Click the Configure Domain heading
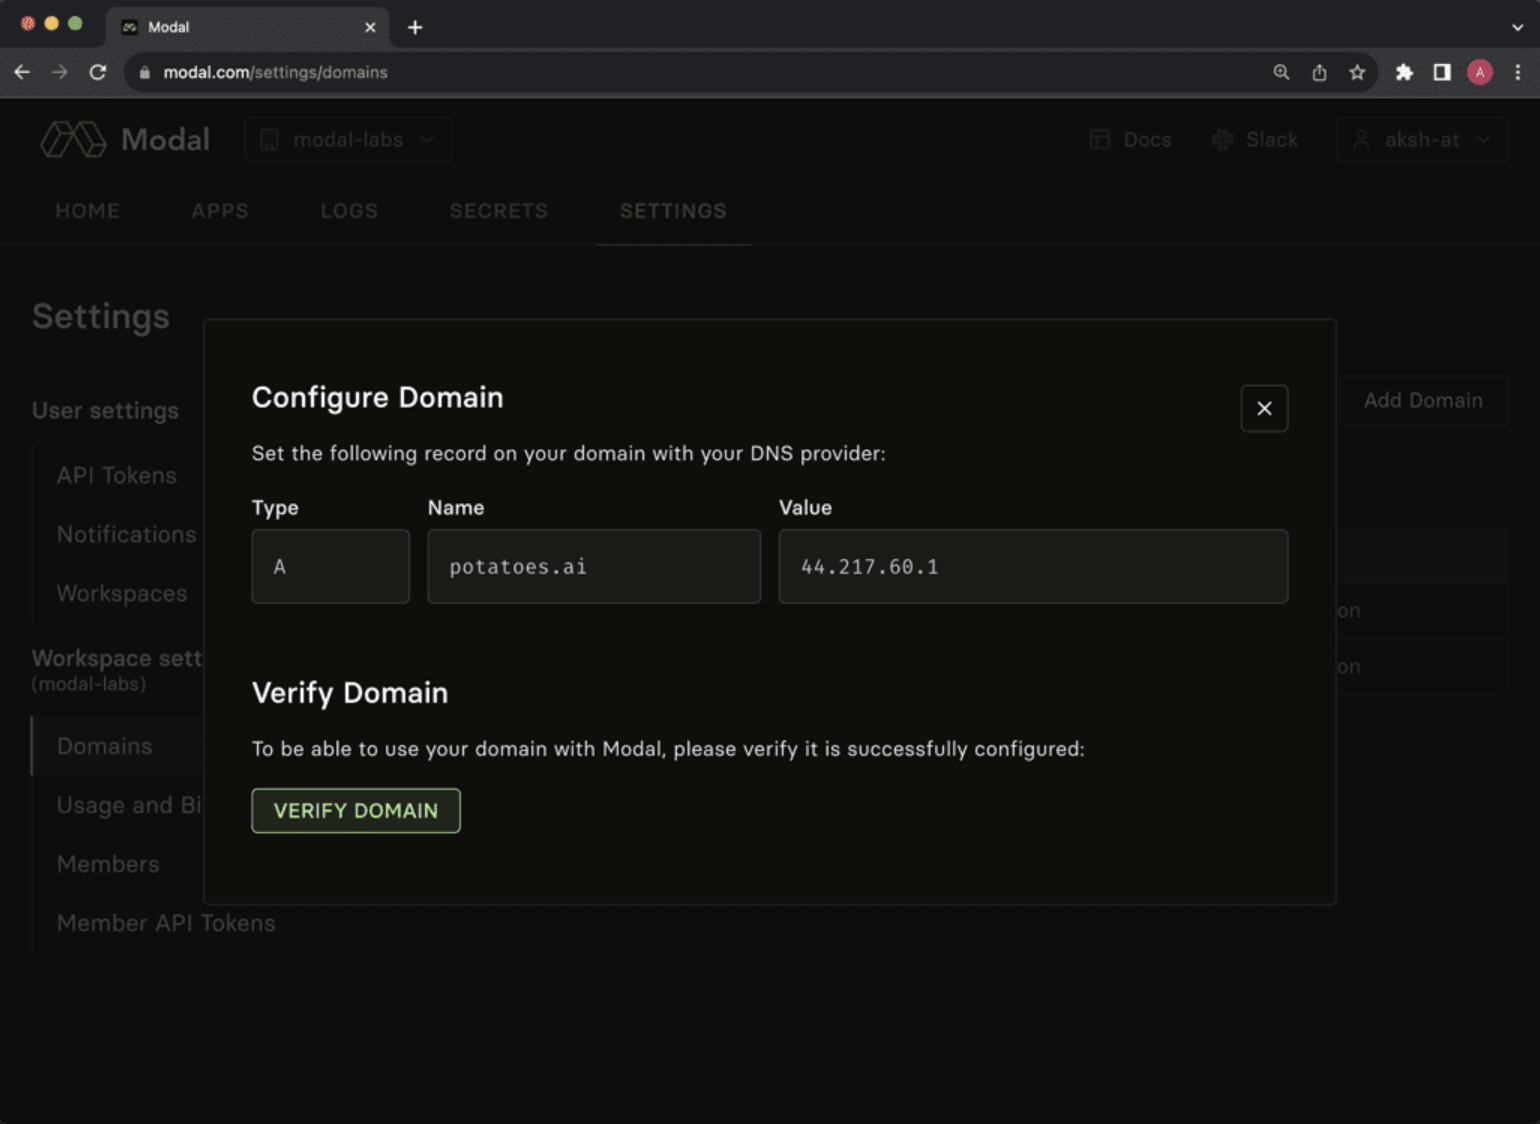Viewport: 1540px width, 1124px height. pos(378,398)
